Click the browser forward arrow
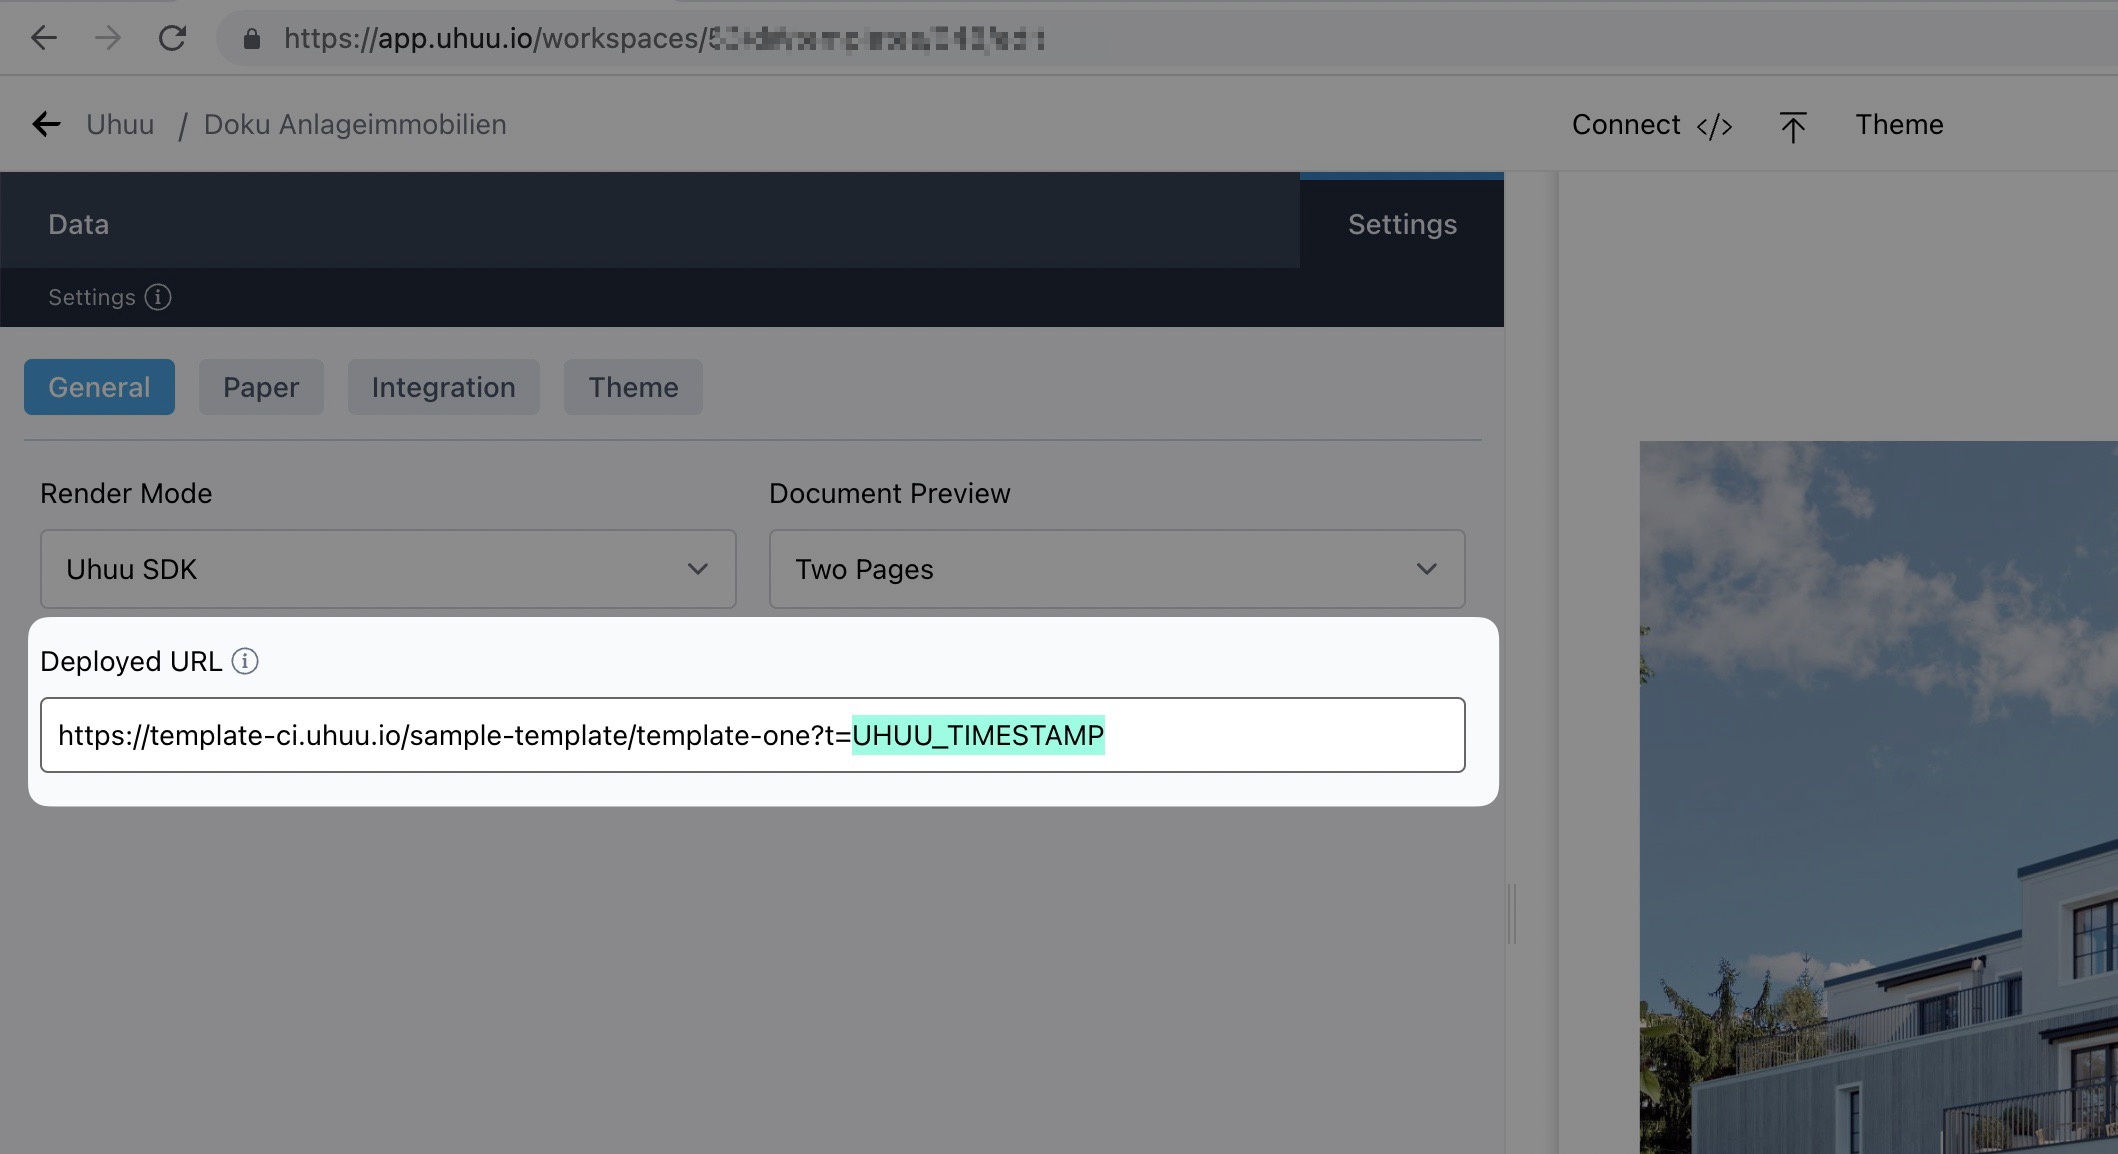This screenshot has height=1154, width=2118. pos(108,38)
